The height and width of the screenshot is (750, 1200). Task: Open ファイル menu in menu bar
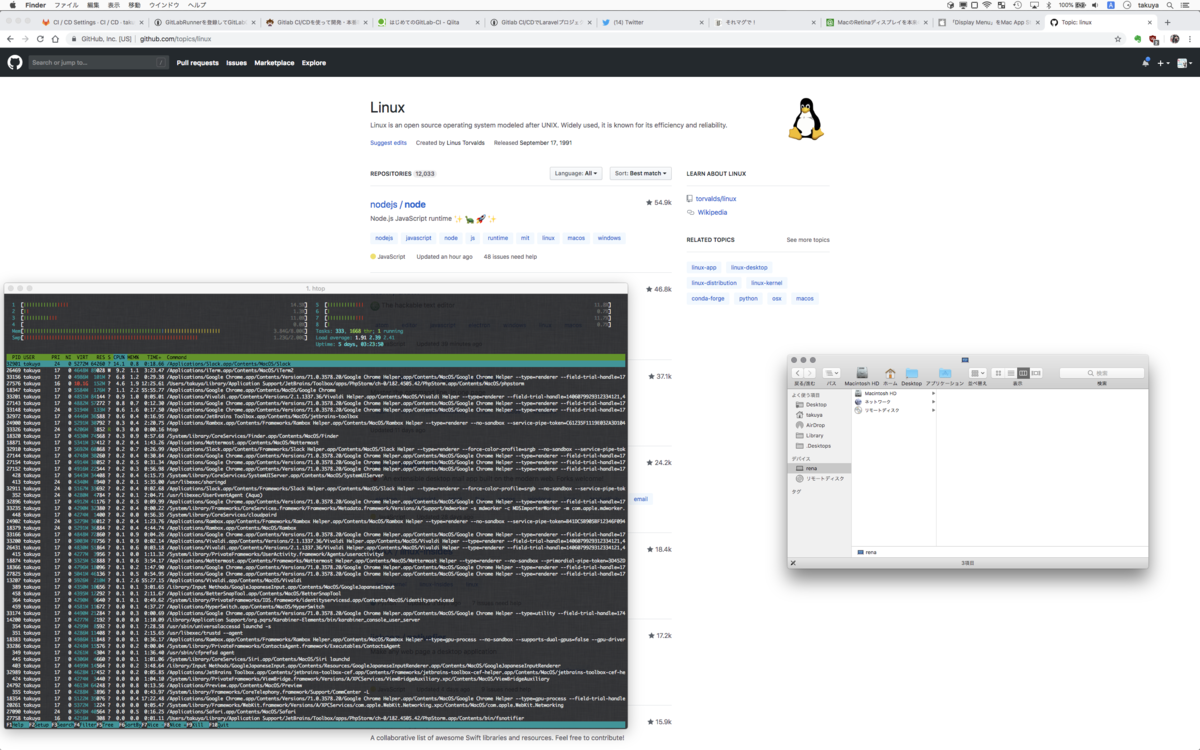[66, 5]
